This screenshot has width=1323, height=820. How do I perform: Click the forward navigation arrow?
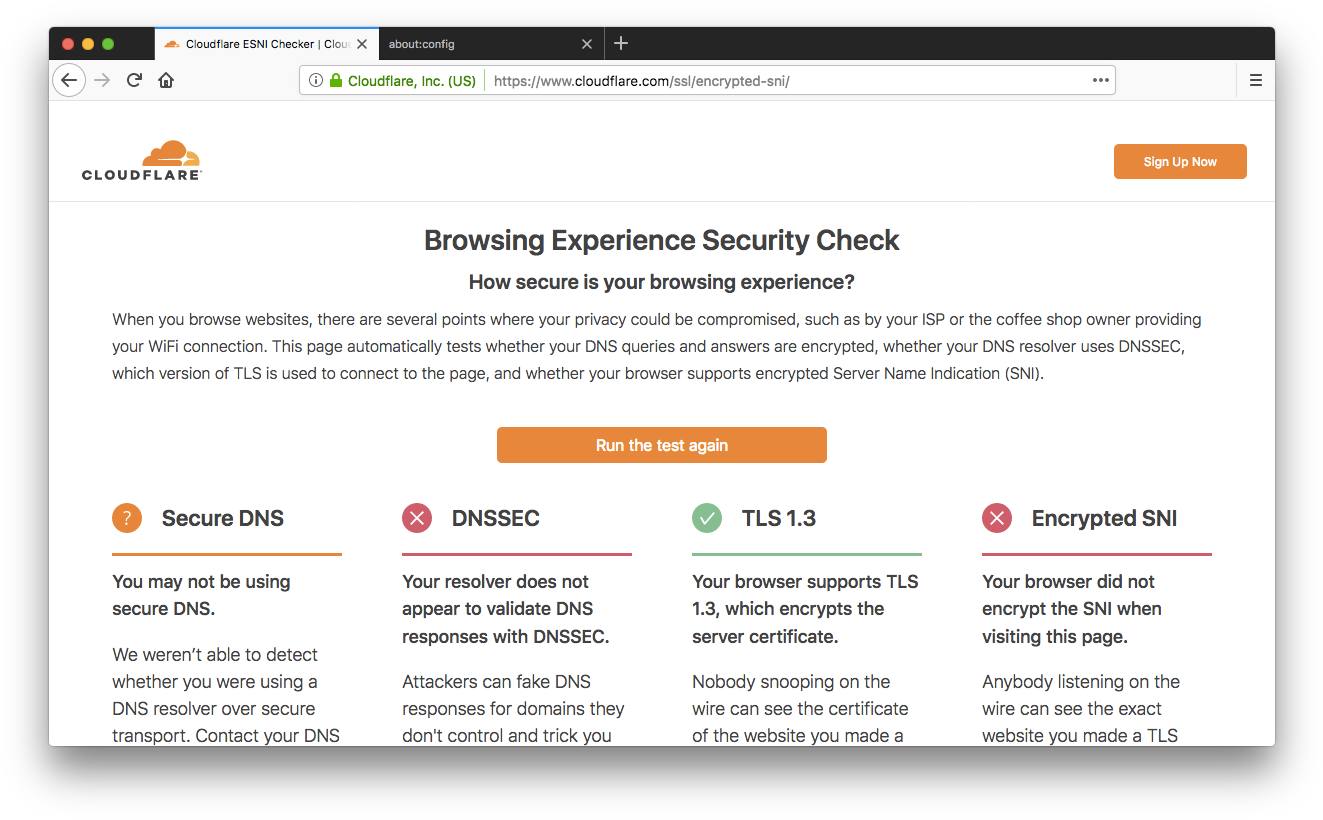[x=102, y=80]
